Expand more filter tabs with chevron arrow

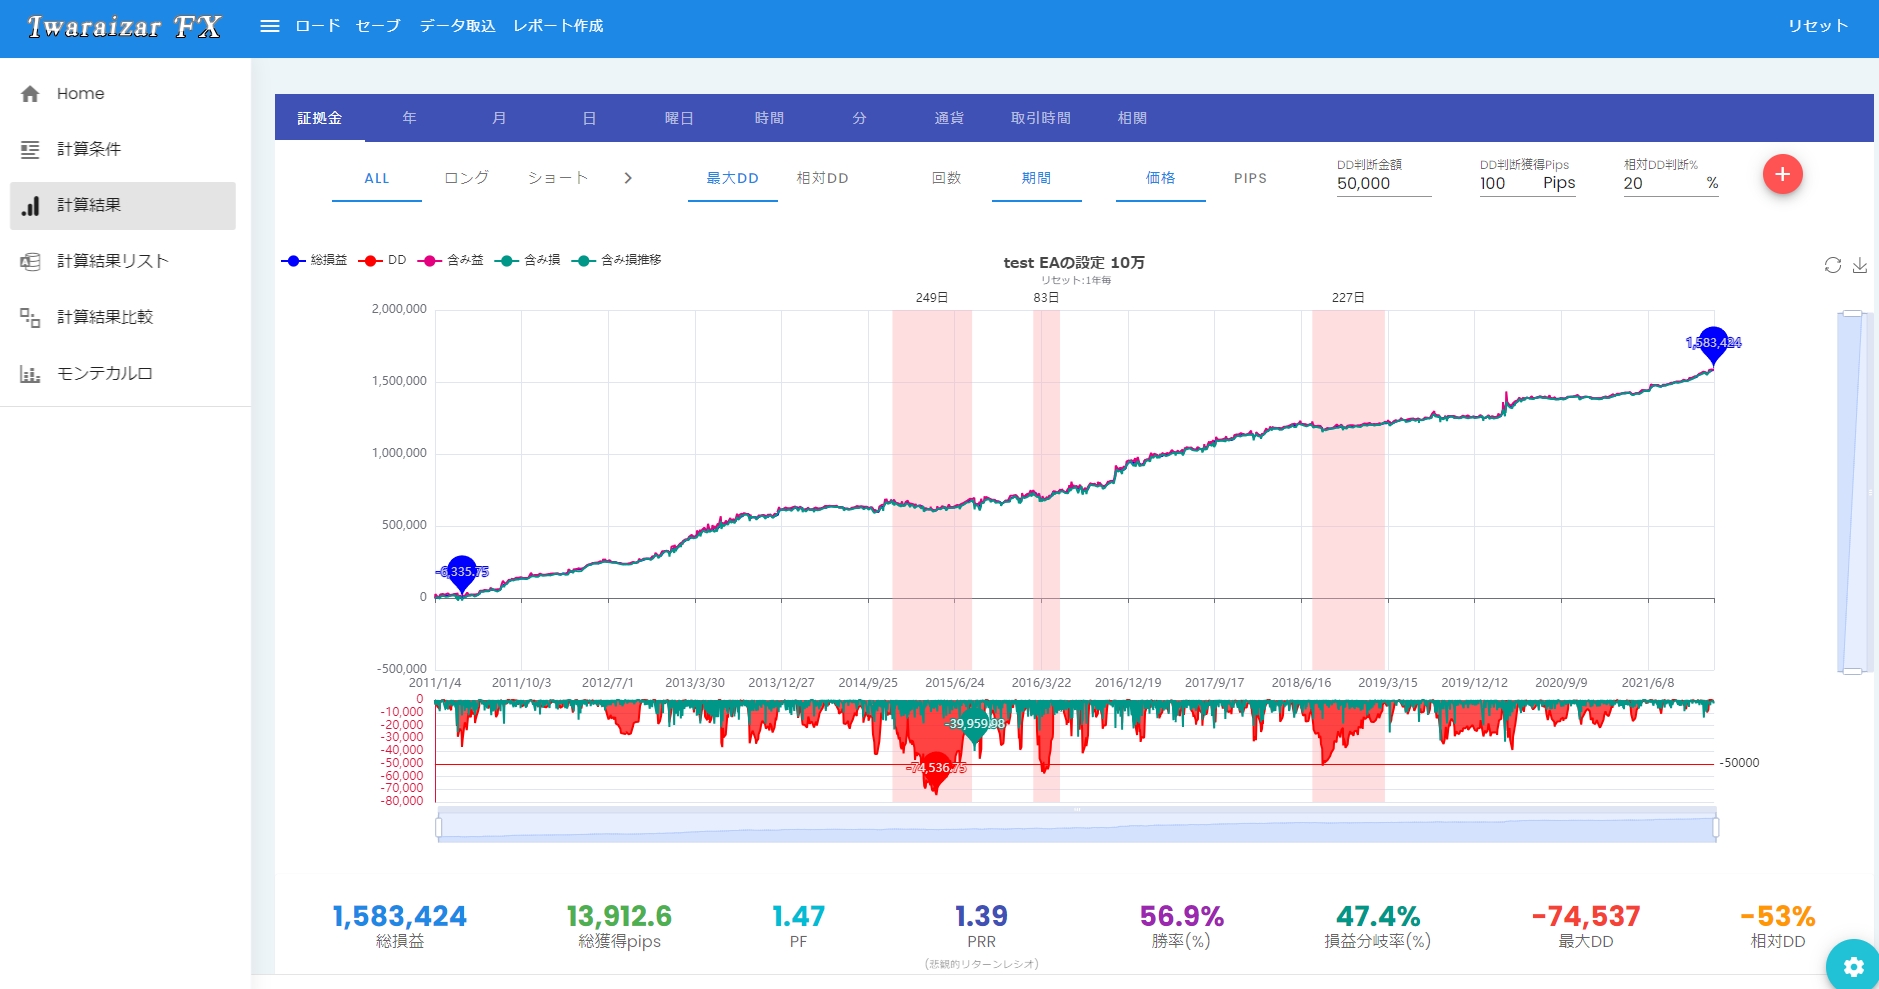coord(628,178)
